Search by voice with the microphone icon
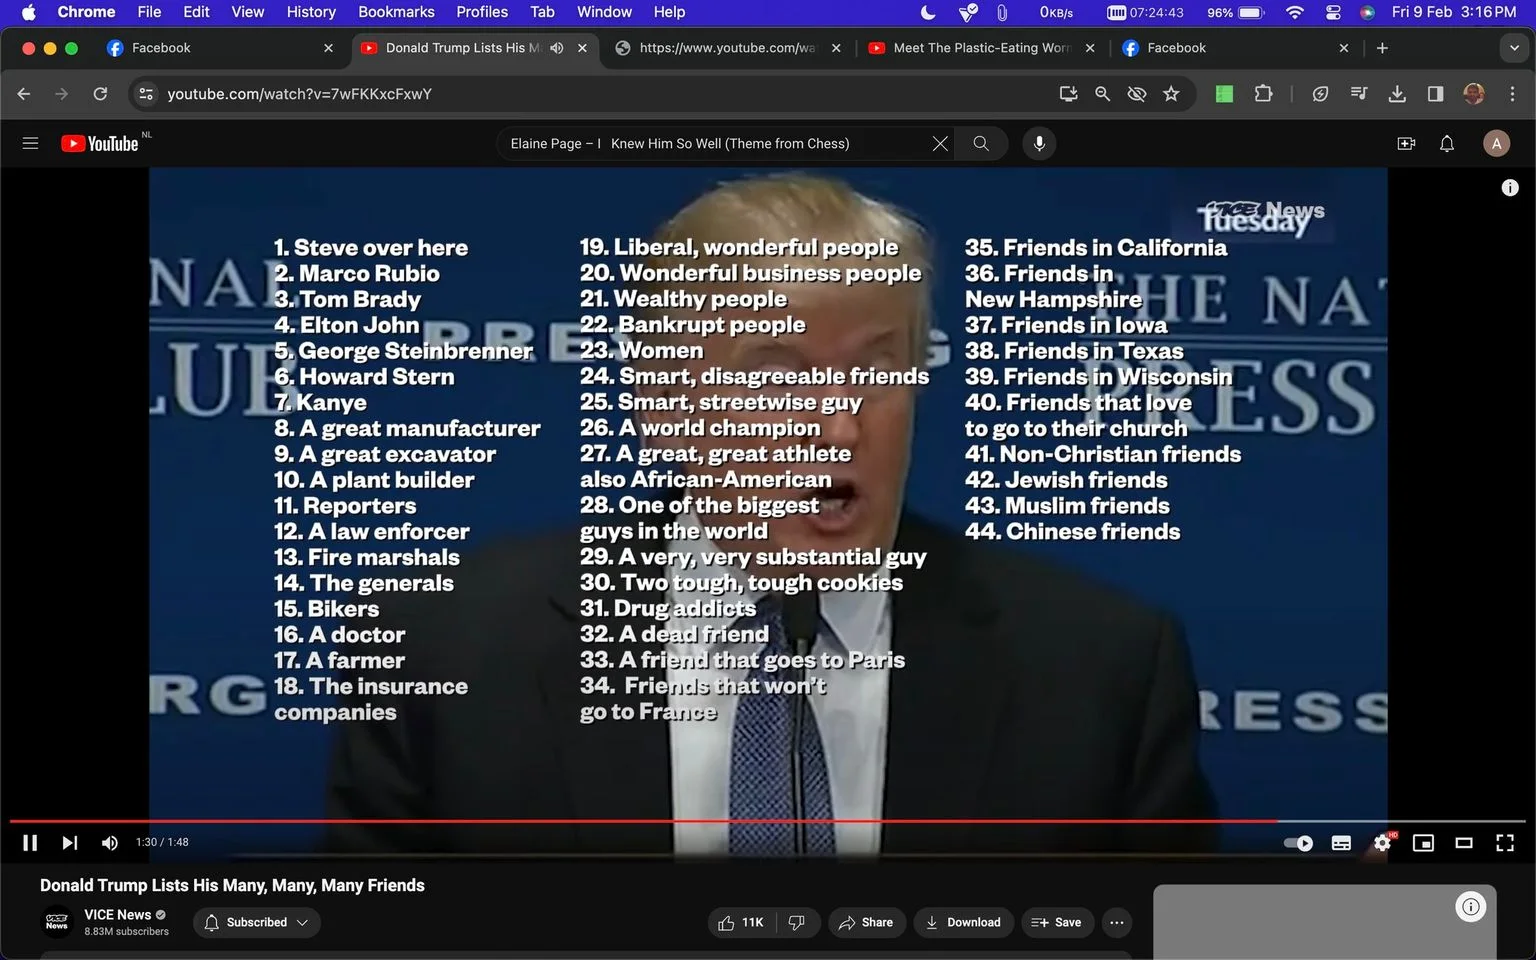Screen dimensions: 1536x960 [x=1039, y=144]
